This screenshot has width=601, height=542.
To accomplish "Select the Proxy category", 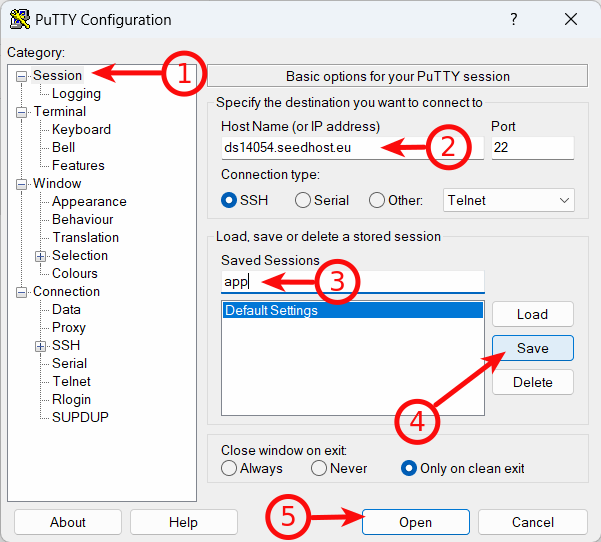I will tap(69, 328).
